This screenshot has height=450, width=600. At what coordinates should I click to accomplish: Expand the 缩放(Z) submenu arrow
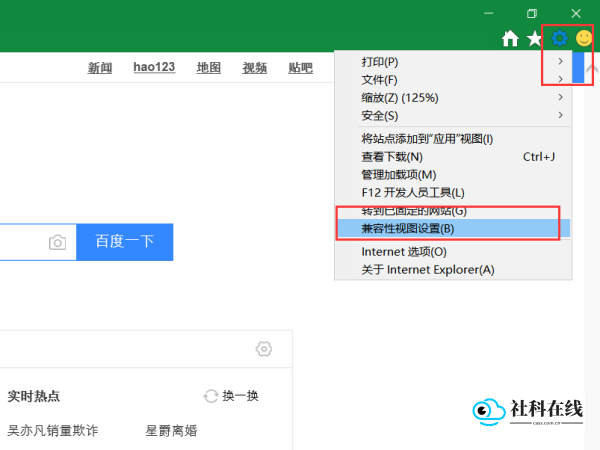[x=561, y=97]
